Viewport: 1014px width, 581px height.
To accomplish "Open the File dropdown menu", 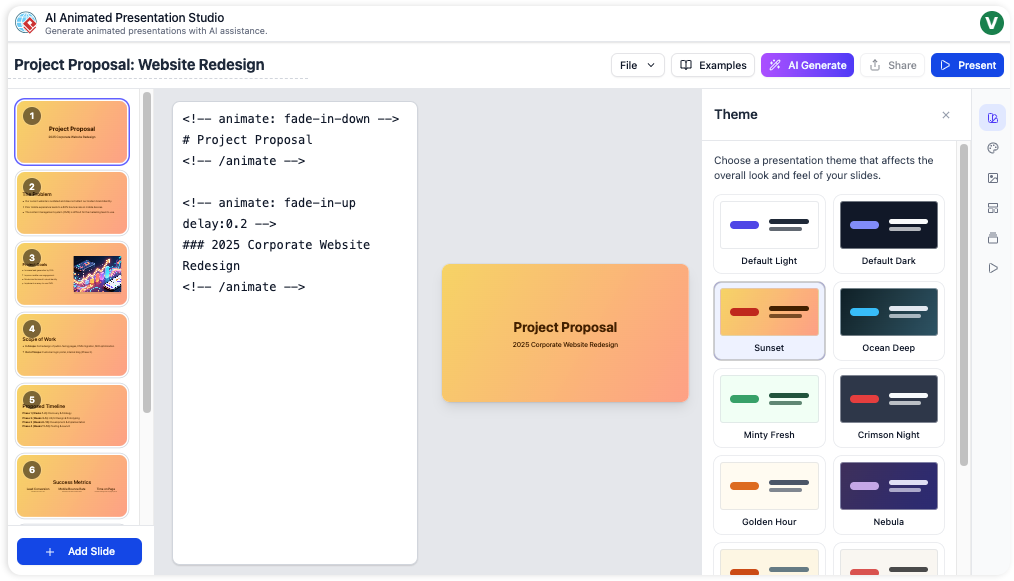I will [639, 64].
